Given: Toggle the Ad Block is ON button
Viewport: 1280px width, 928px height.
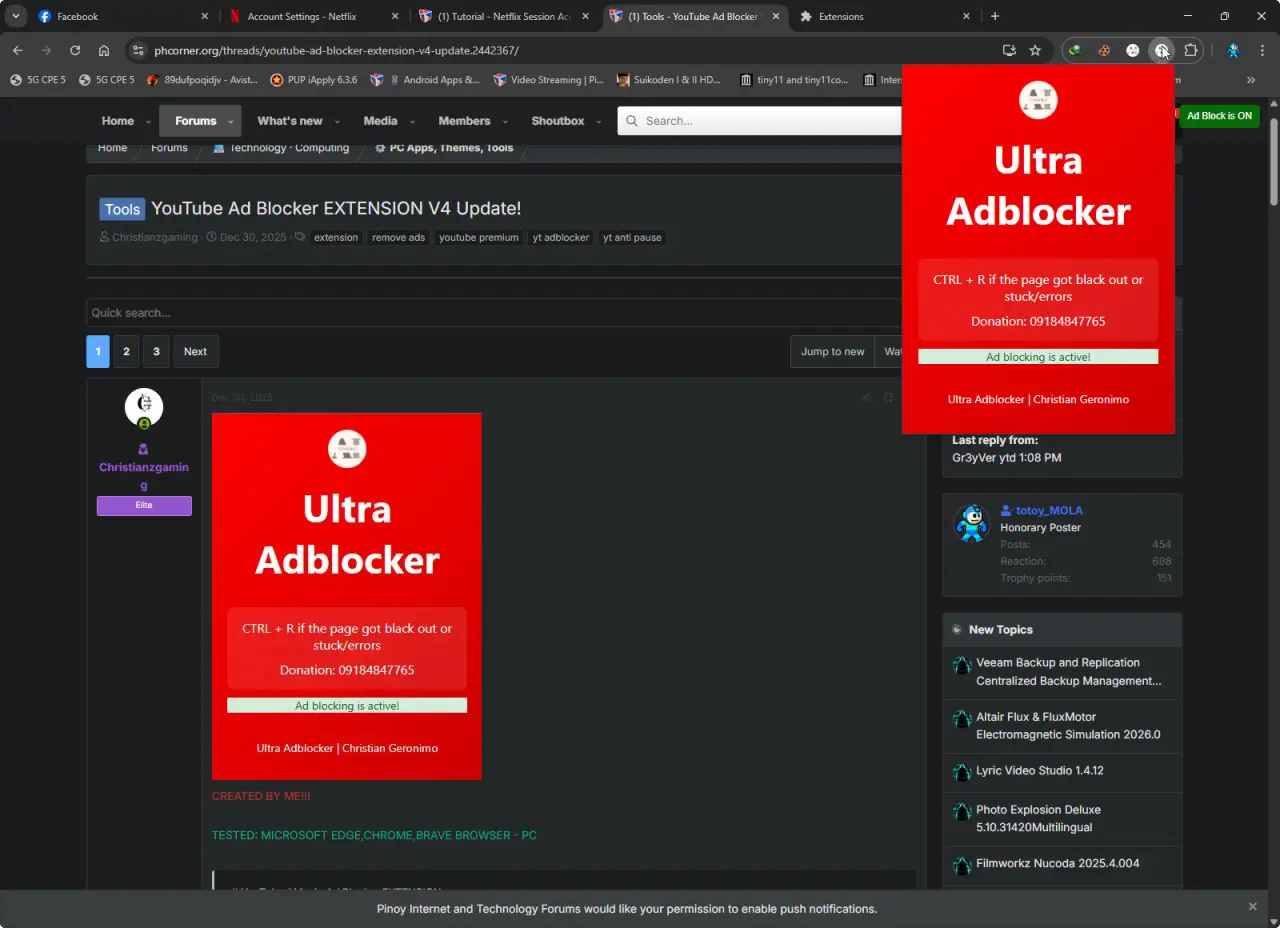Looking at the screenshot, I should pyautogui.click(x=1219, y=116).
